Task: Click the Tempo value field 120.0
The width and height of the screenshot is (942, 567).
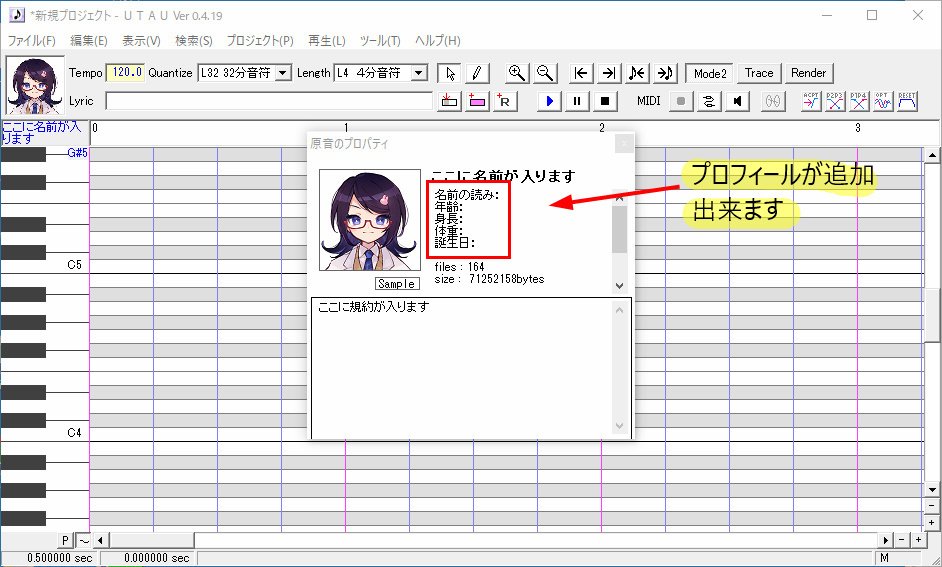Action: coord(125,73)
